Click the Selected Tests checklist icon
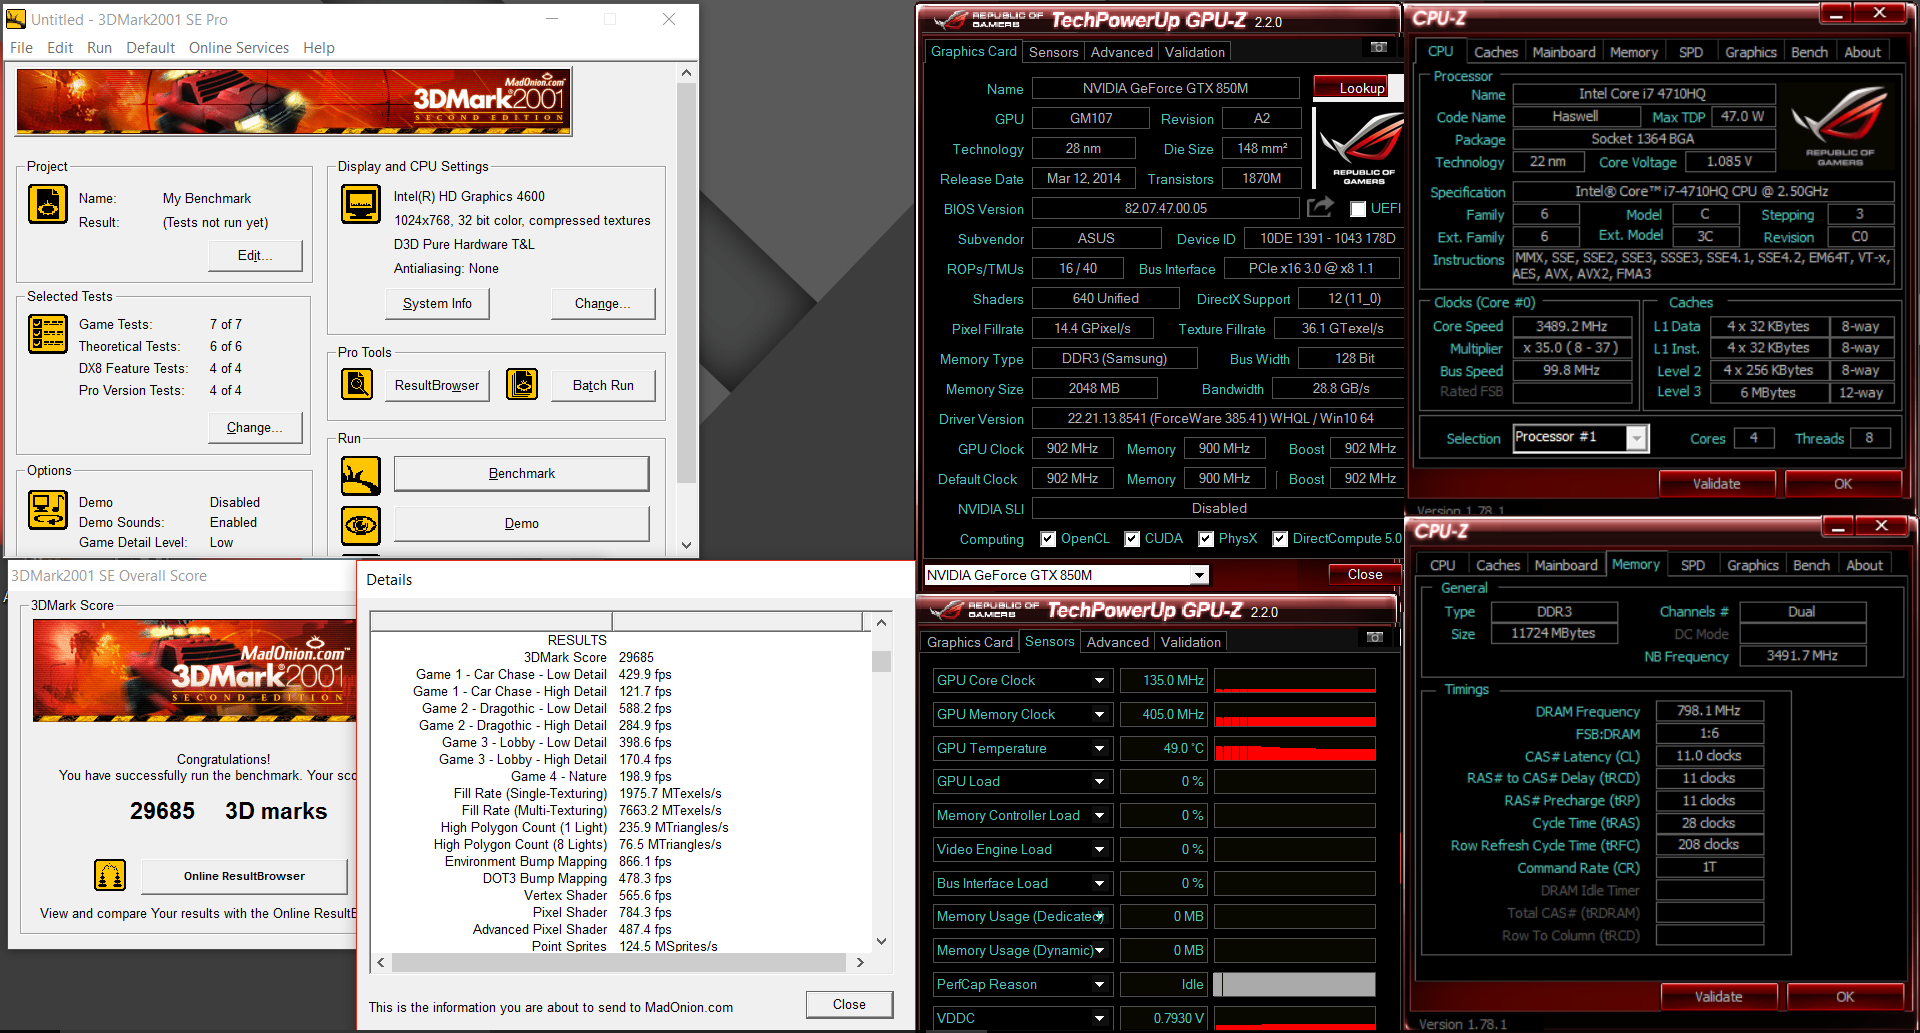 click(x=47, y=333)
